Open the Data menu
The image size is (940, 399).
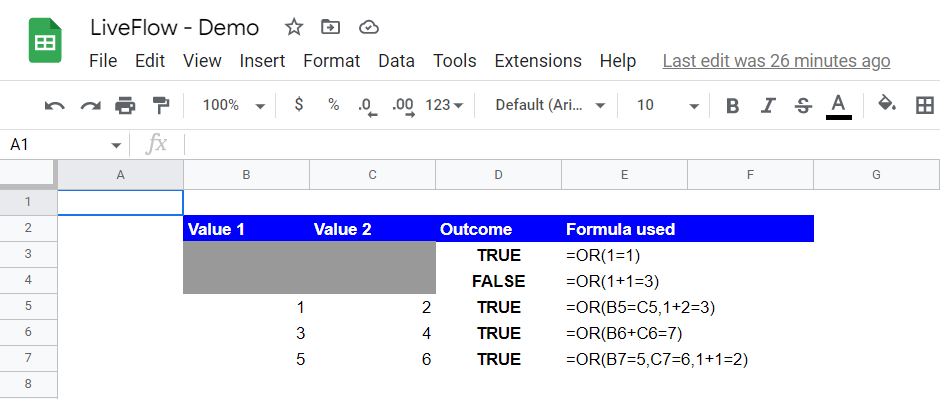(x=396, y=61)
